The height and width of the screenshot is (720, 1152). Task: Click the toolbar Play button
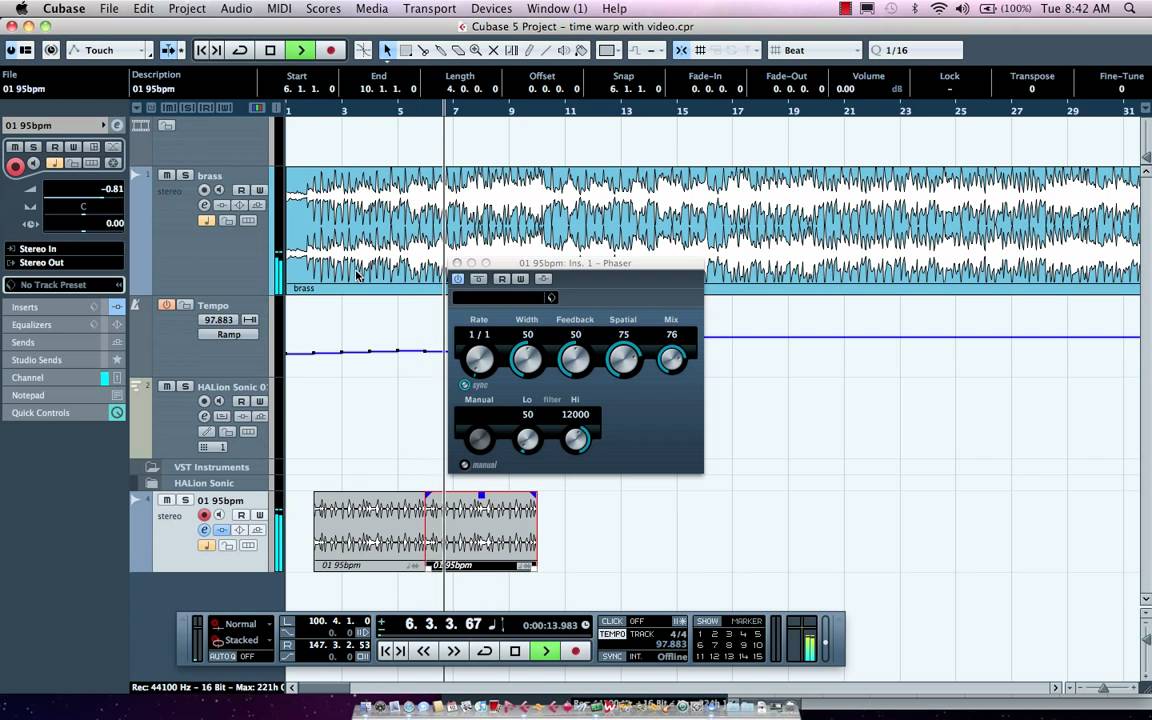click(300, 50)
